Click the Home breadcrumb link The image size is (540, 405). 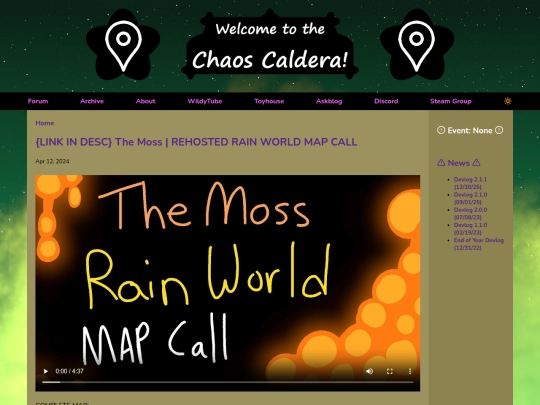point(45,123)
